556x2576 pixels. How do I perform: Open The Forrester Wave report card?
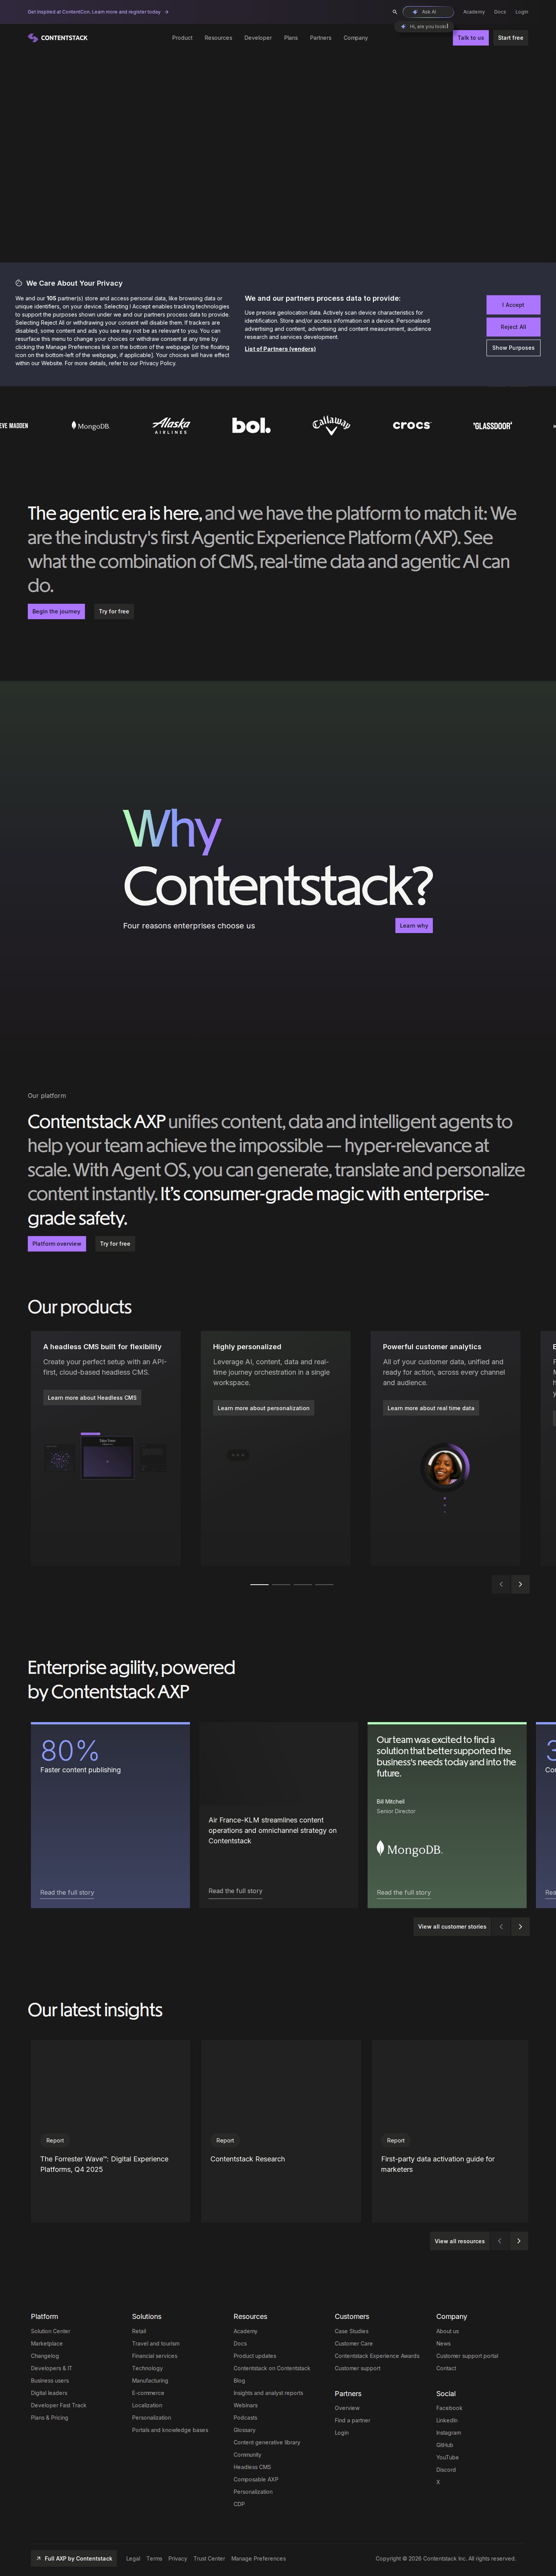[110, 2131]
